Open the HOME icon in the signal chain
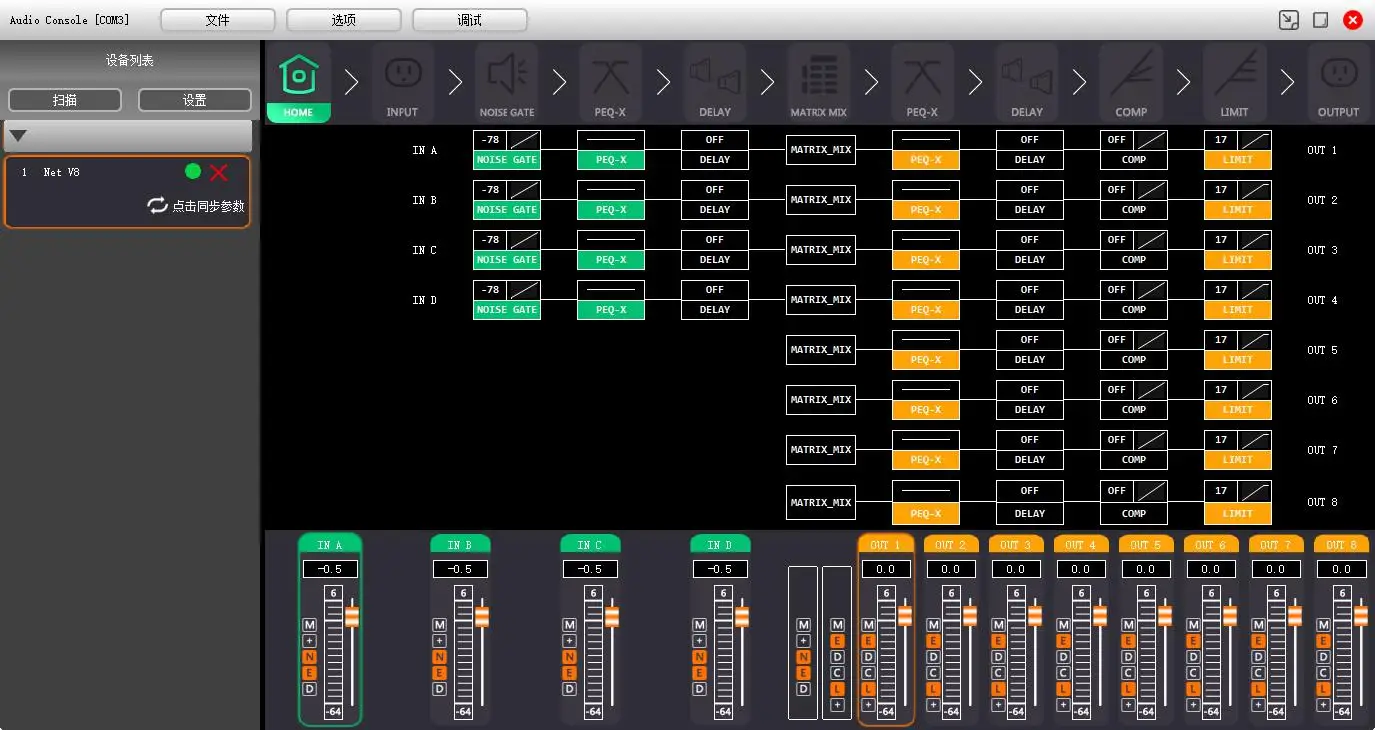The image size is (1375, 730). (298, 76)
